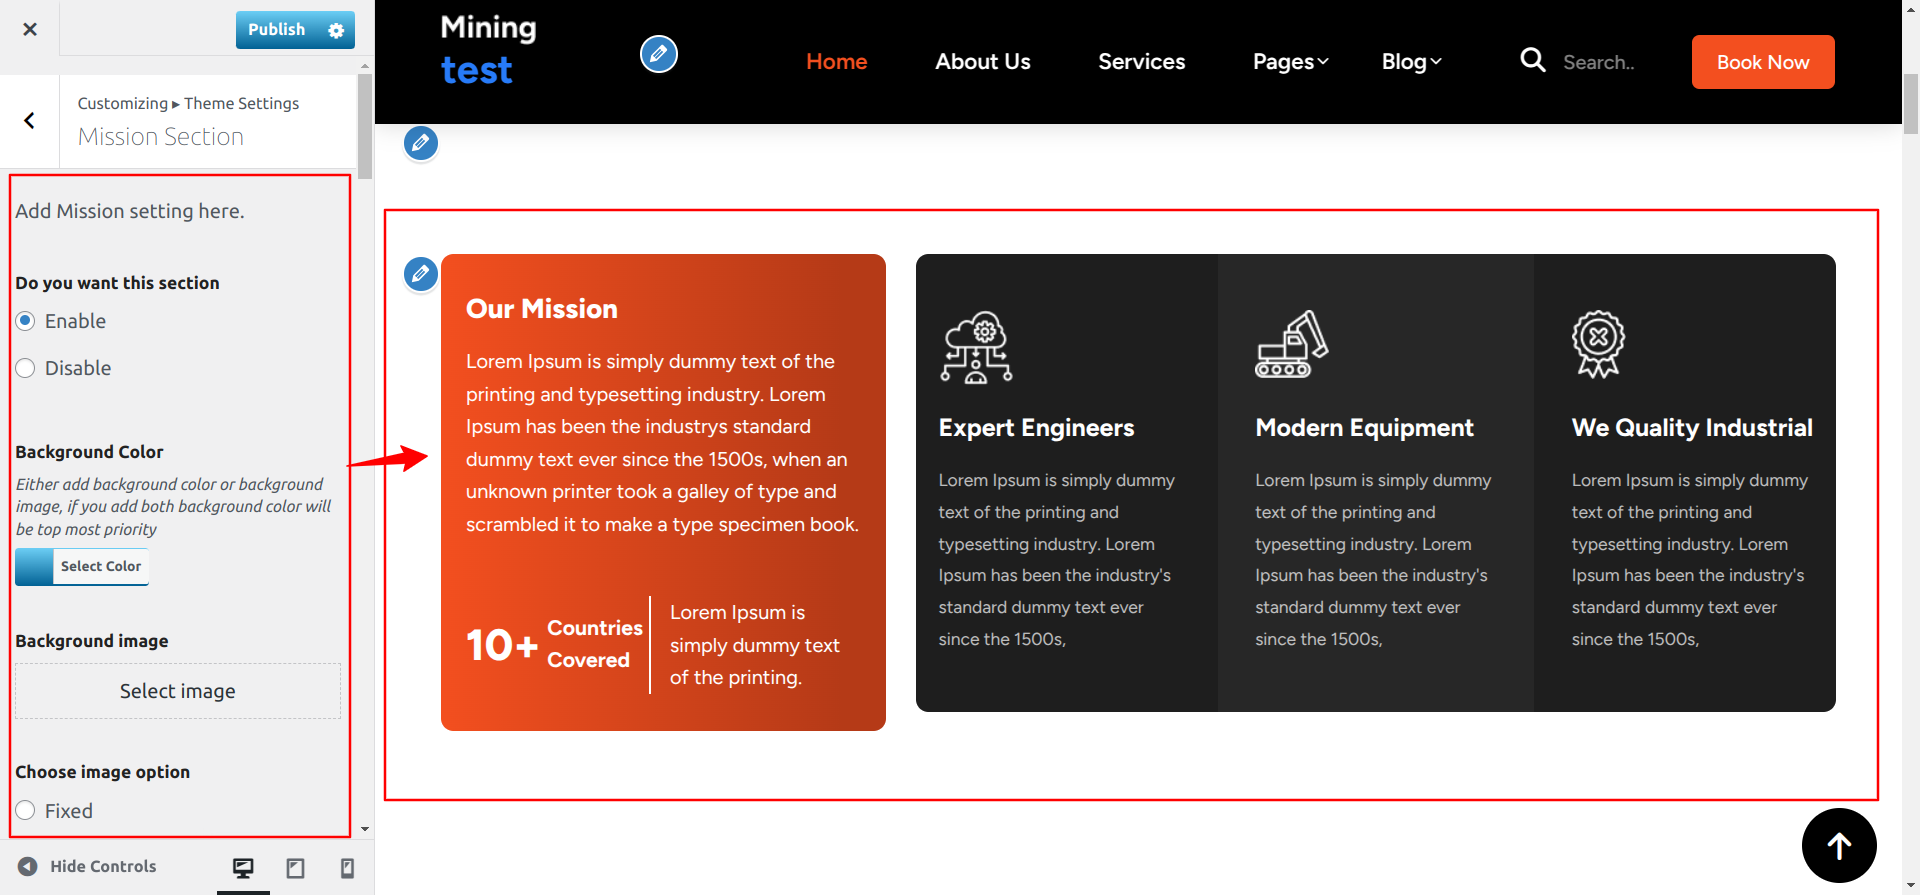Open the About Us menu item

(x=982, y=62)
